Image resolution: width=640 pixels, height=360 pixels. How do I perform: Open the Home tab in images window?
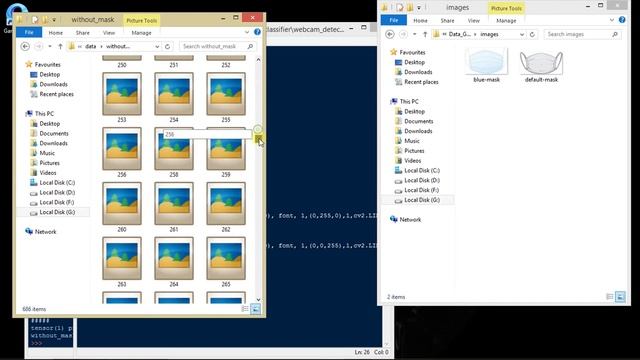[x=420, y=20]
